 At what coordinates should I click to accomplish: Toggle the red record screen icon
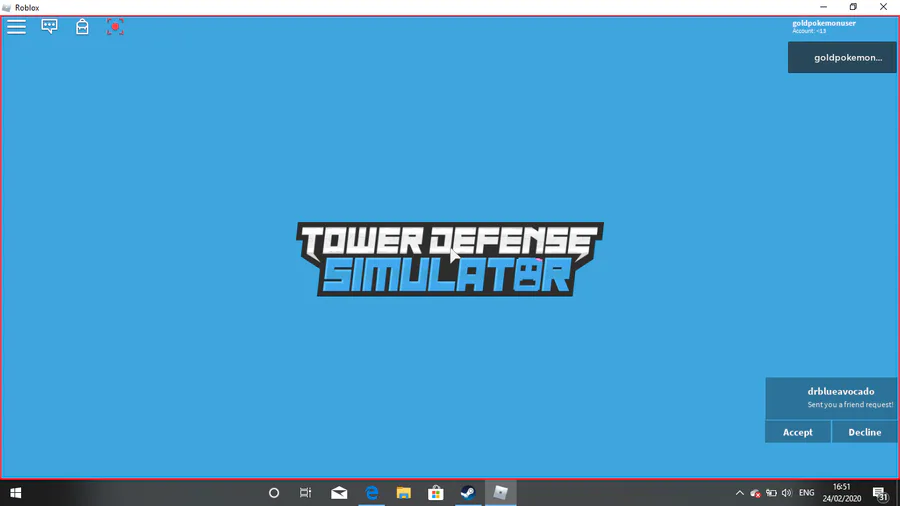[x=115, y=26]
